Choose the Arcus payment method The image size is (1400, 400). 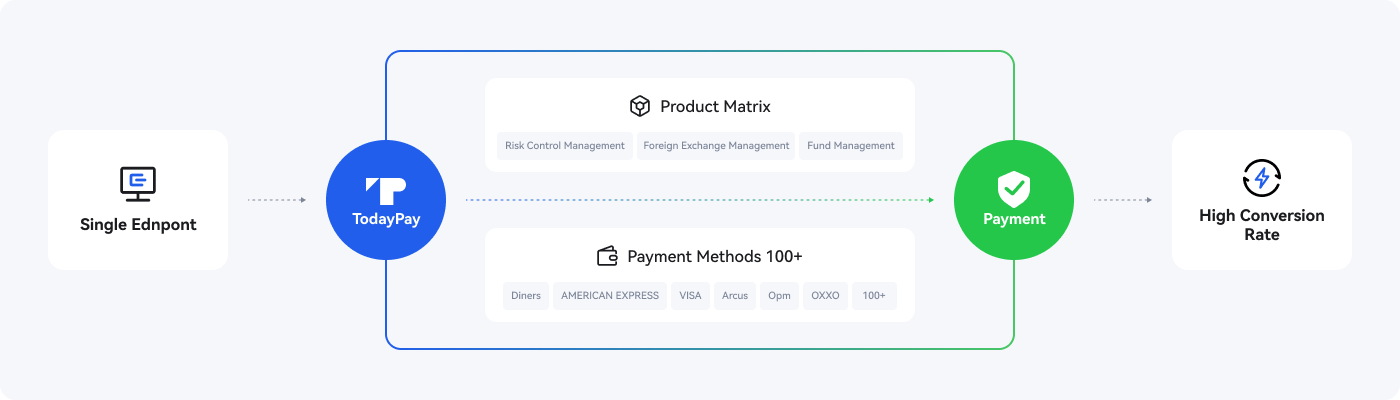coord(735,296)
